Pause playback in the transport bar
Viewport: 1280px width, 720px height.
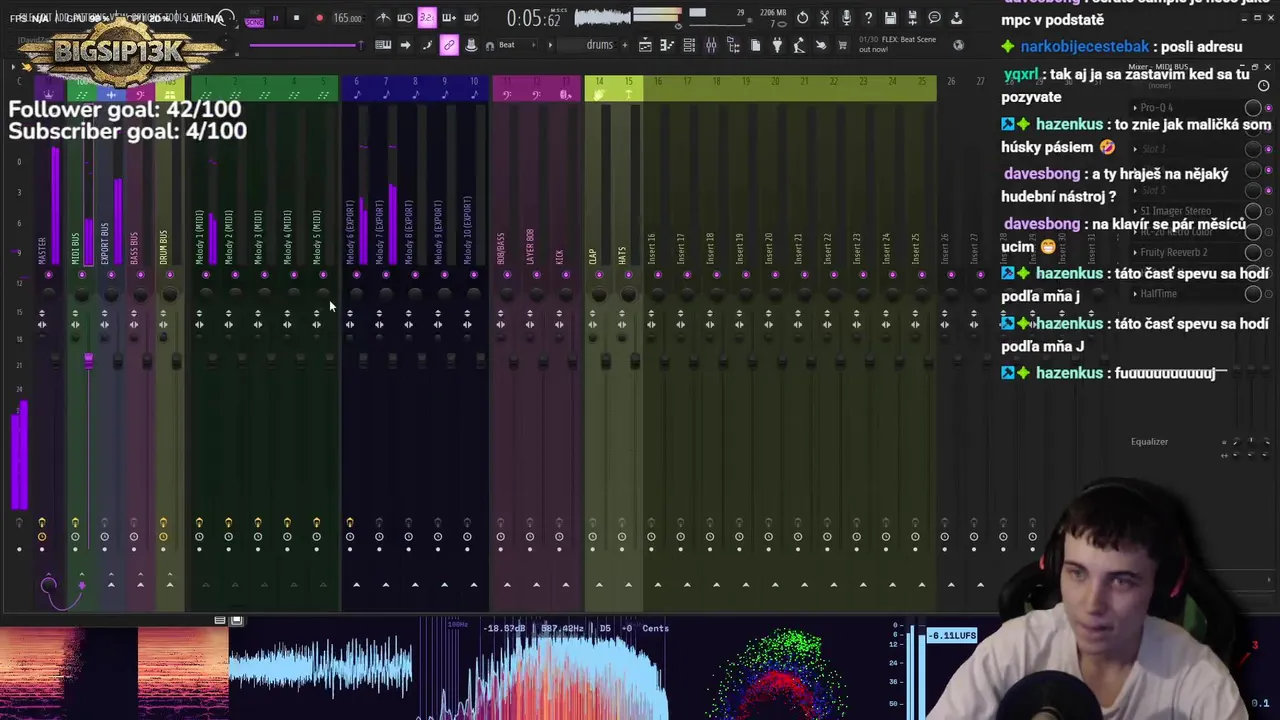point(275,18)
